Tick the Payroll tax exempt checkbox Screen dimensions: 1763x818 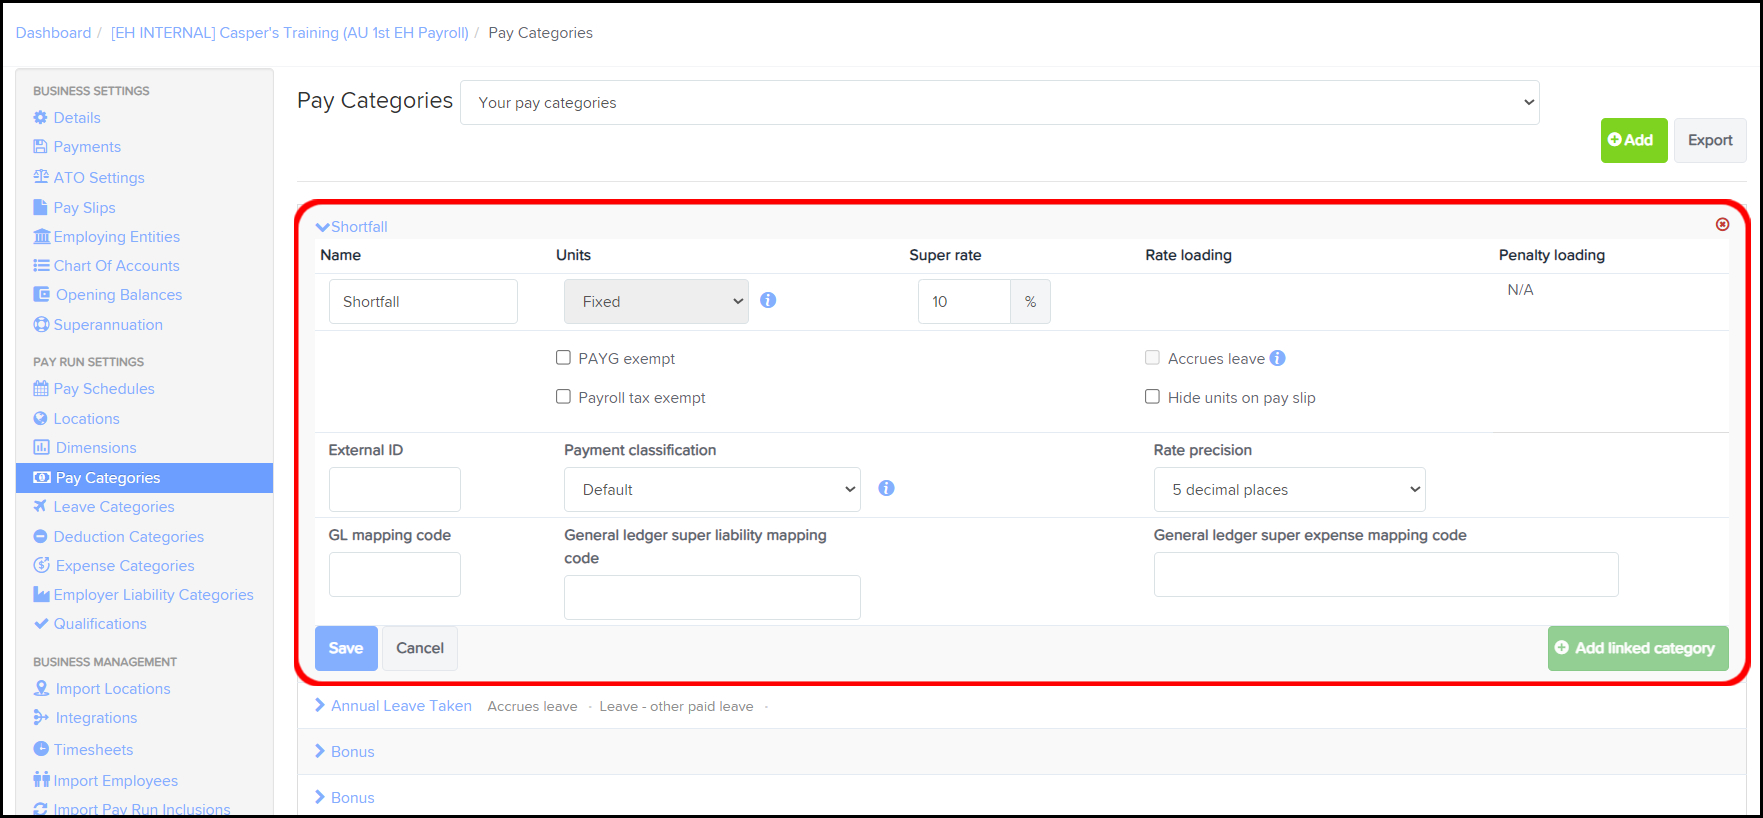point(564,397)
